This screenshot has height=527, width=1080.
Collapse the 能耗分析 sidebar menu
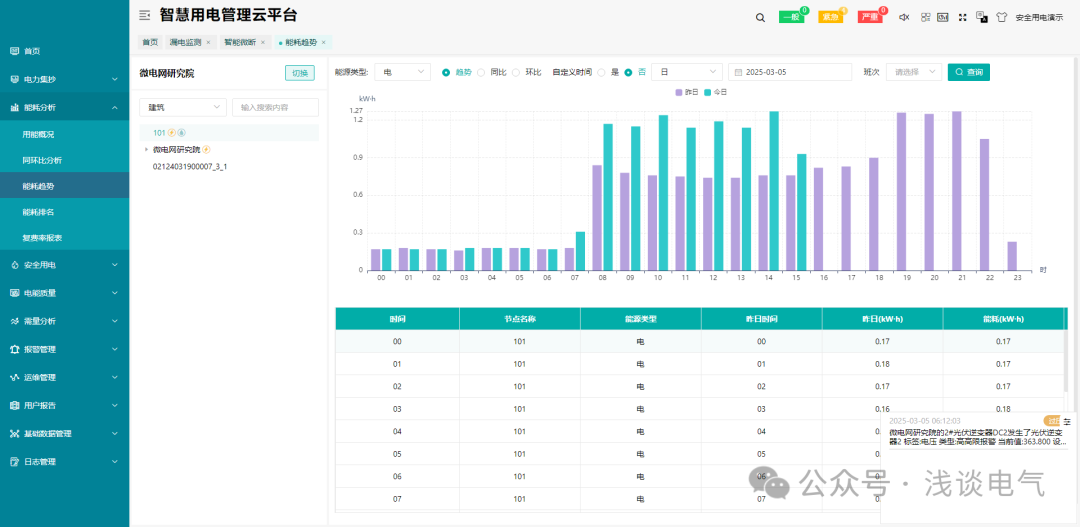click(64, 107)
